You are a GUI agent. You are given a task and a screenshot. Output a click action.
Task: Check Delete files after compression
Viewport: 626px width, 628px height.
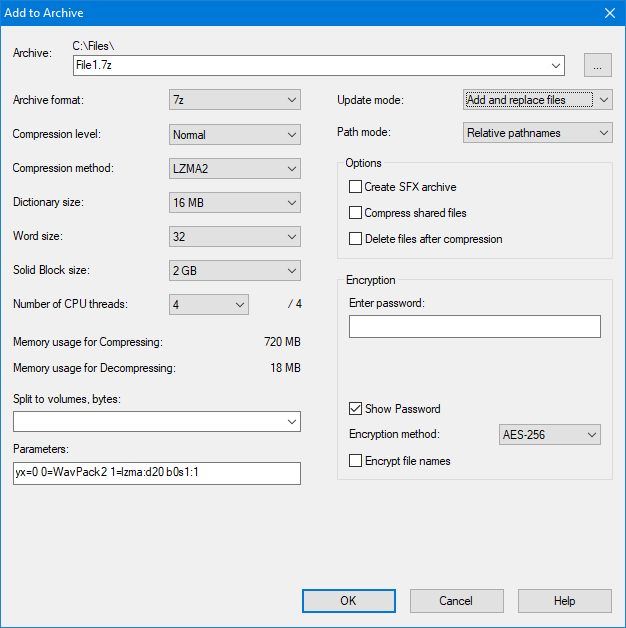[x=355, y=239]
